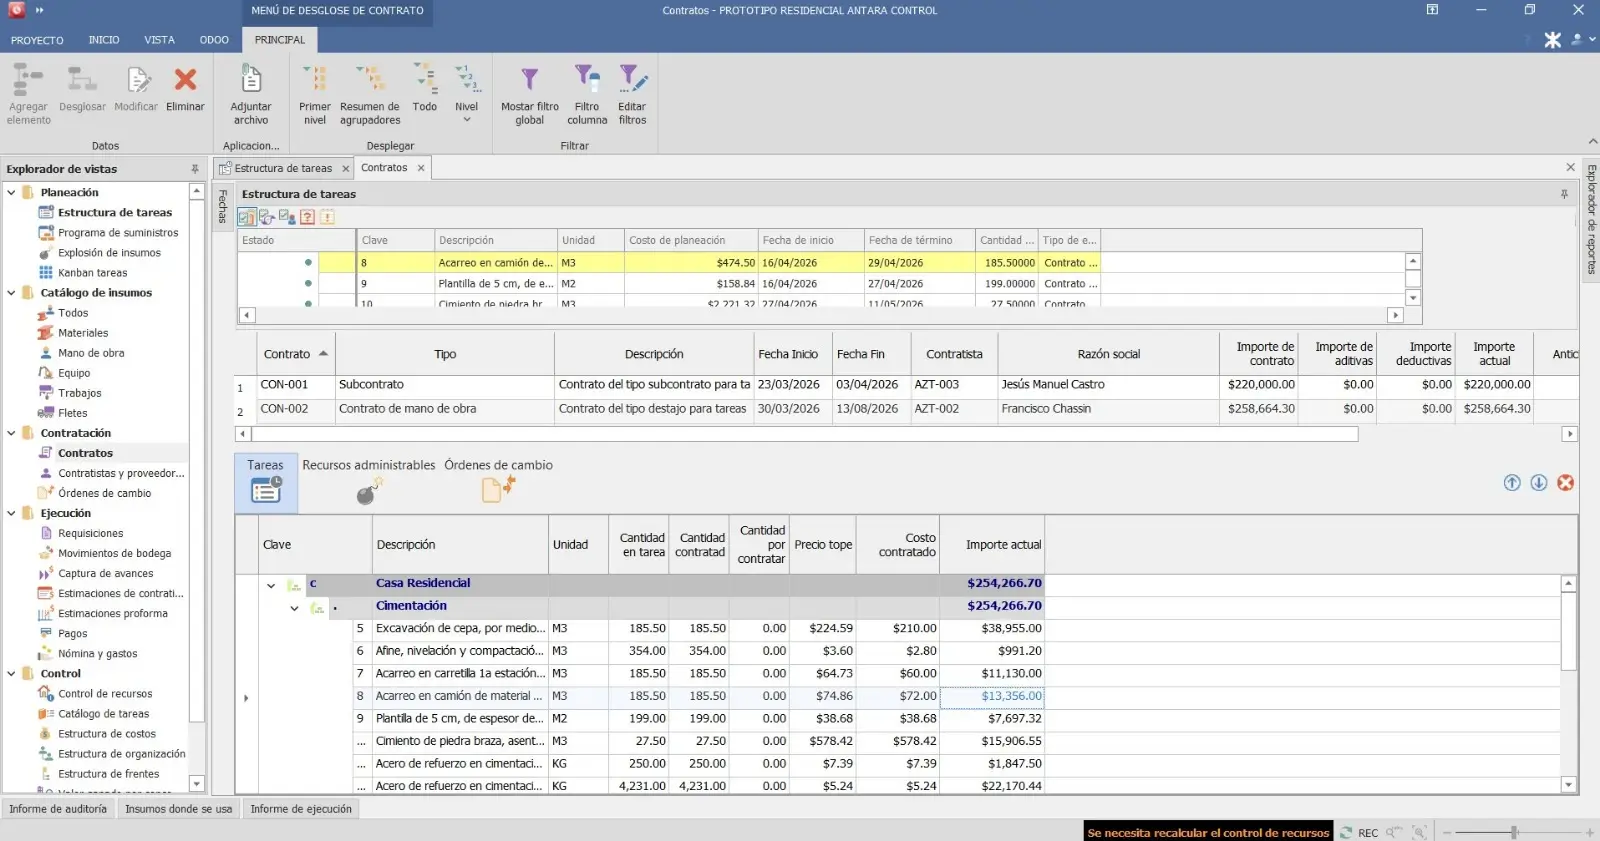Click the Eliminar red X icon
The image size is (1600, 841).
pos(185,81)
